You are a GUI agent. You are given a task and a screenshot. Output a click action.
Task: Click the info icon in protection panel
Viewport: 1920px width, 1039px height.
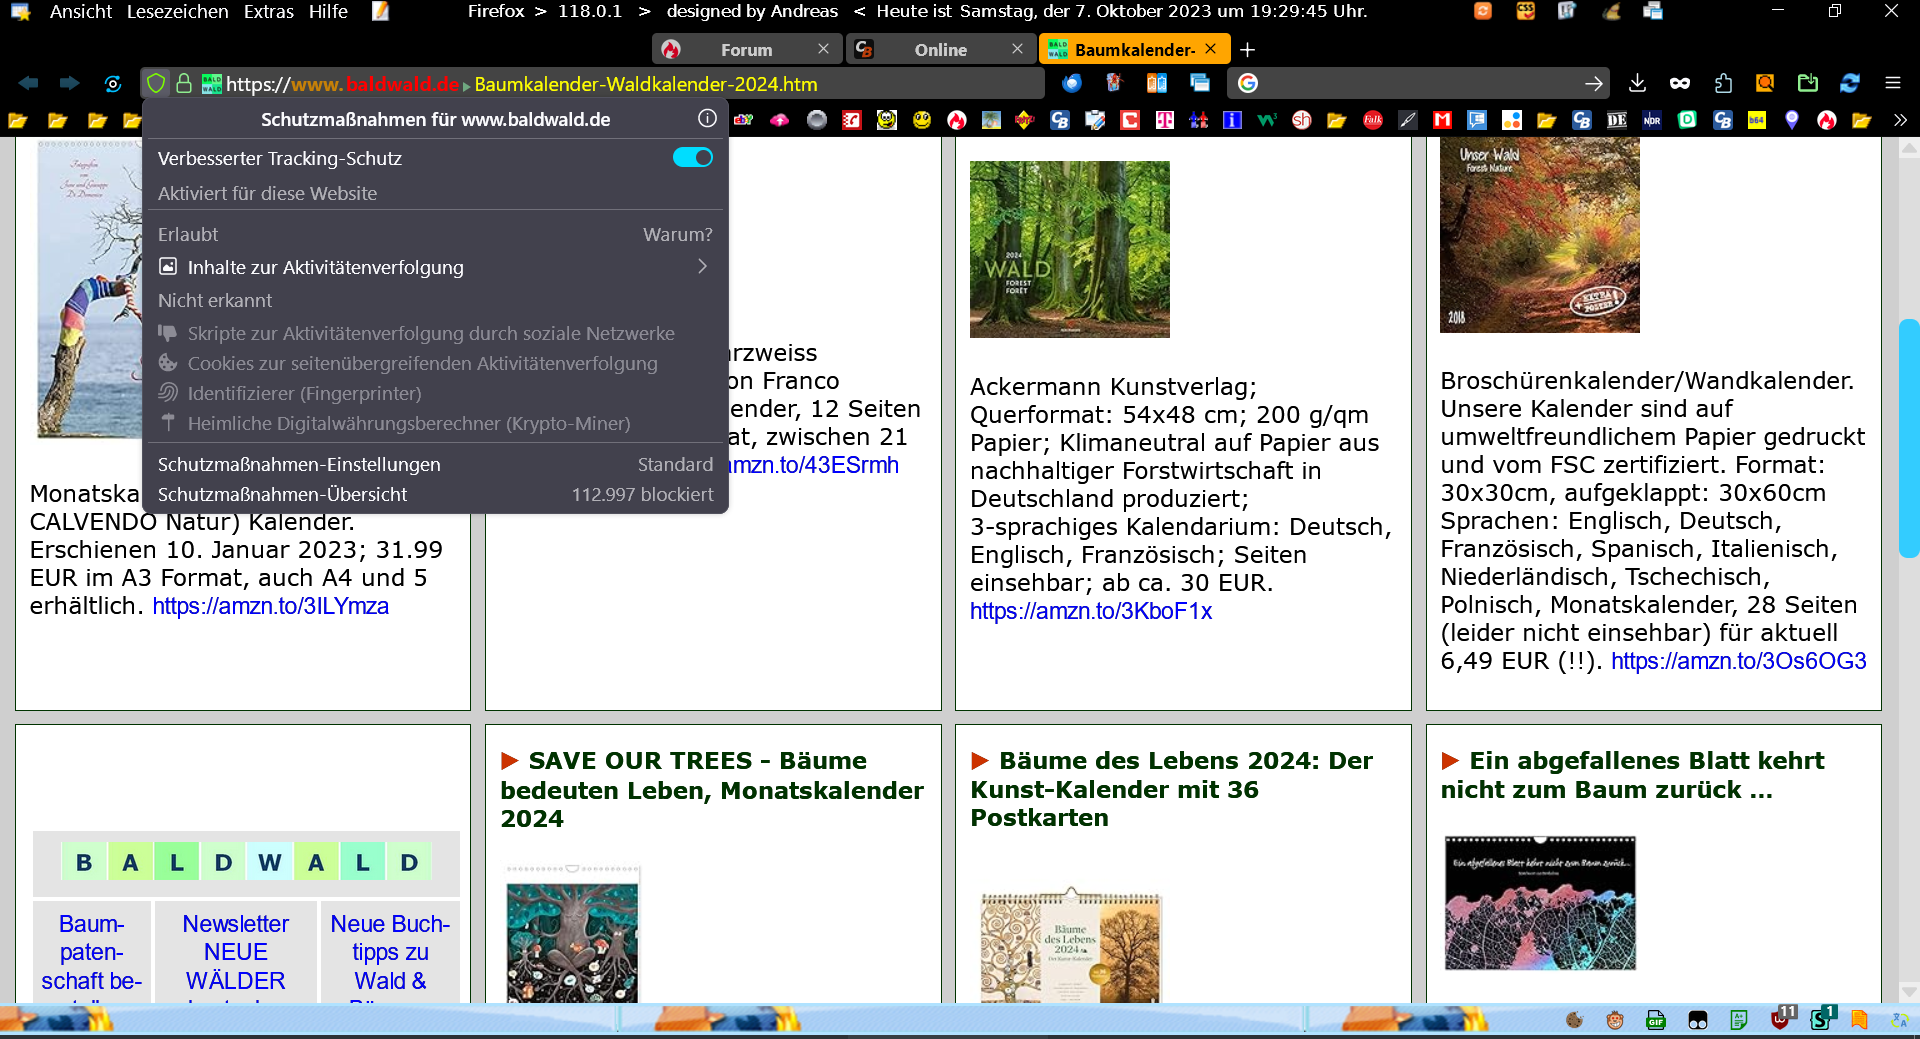point(707,119)
